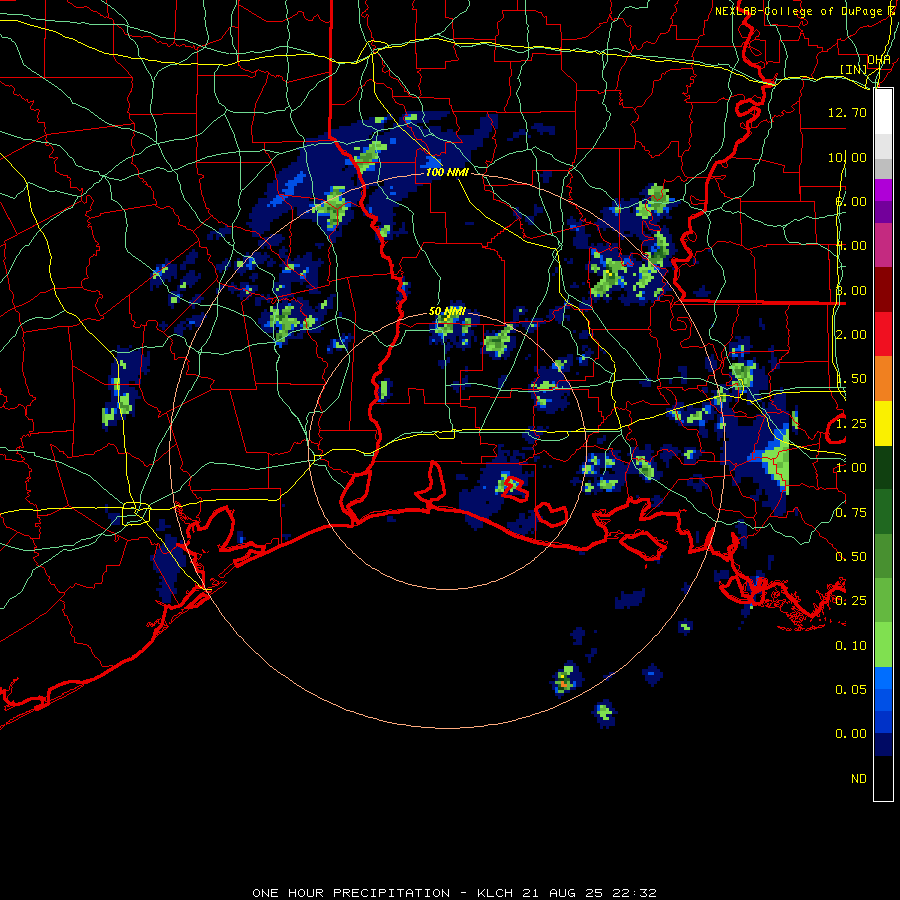
Task: Pick the light blue swatch beside 0.05
Action: [x=883, y=678]
